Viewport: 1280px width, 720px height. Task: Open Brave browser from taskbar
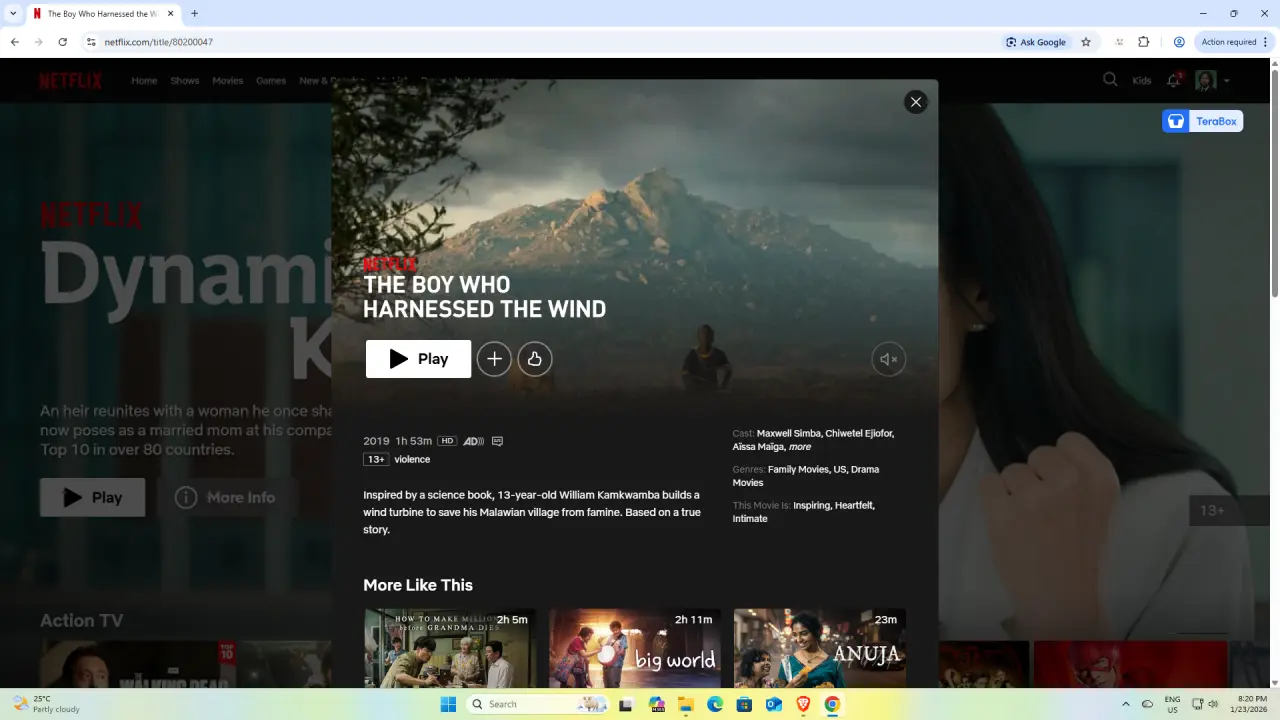802,704
